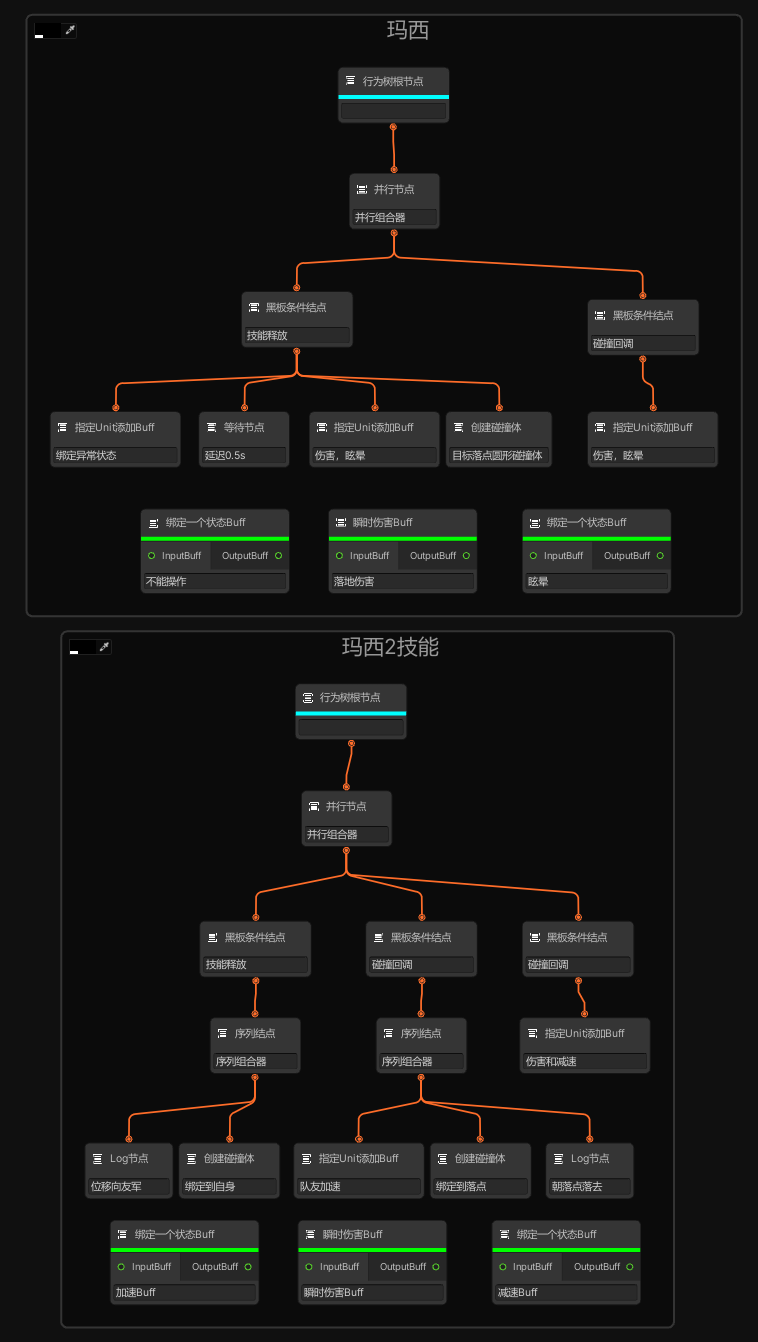The image size is (758, 1342).
Task: Click the 绑定异常状态 description field
Action: (x=116, y=455)
